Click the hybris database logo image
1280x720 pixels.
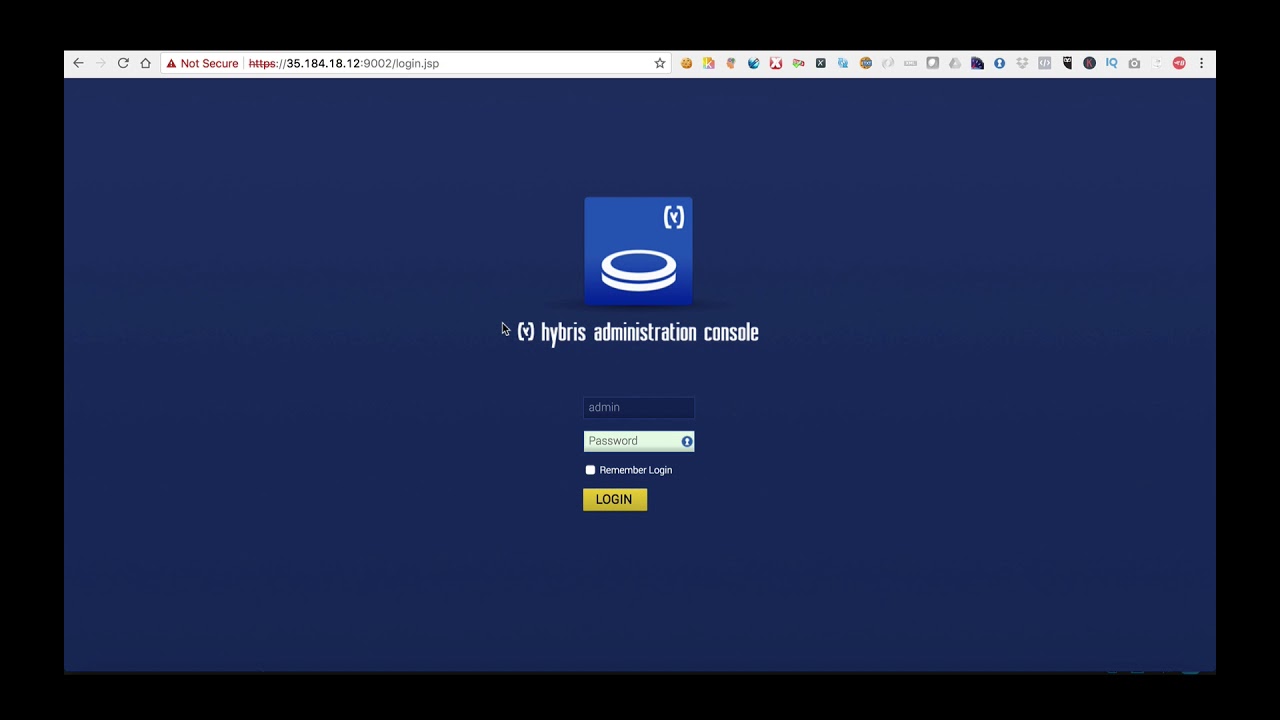tap(638, 251)
